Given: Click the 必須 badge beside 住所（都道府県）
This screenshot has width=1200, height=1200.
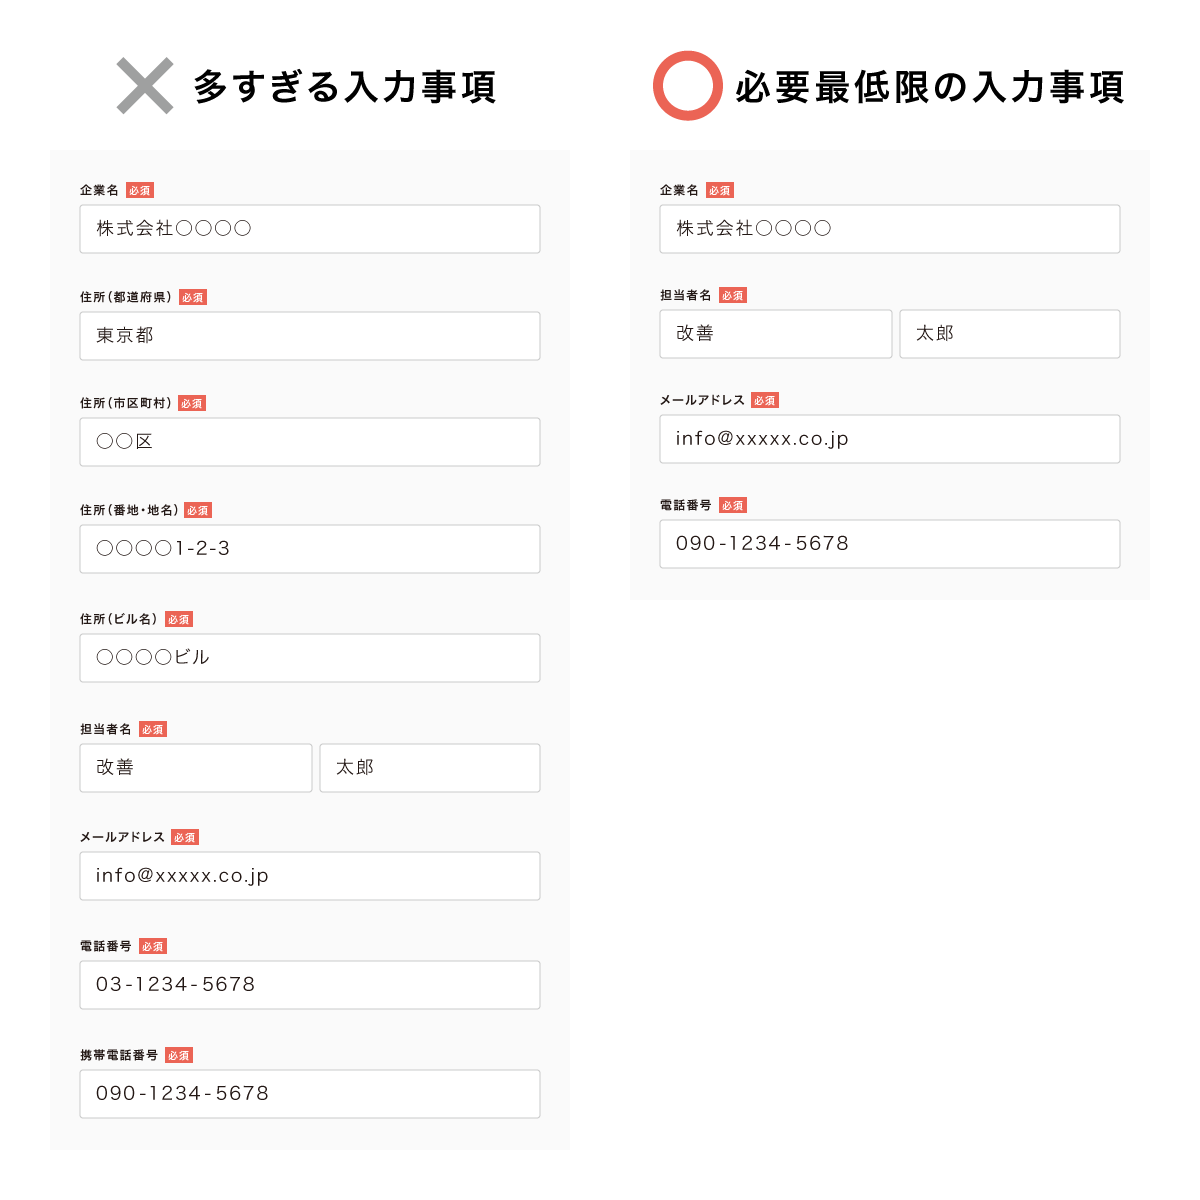Looking at the screenshot, I should click(191, 296).
